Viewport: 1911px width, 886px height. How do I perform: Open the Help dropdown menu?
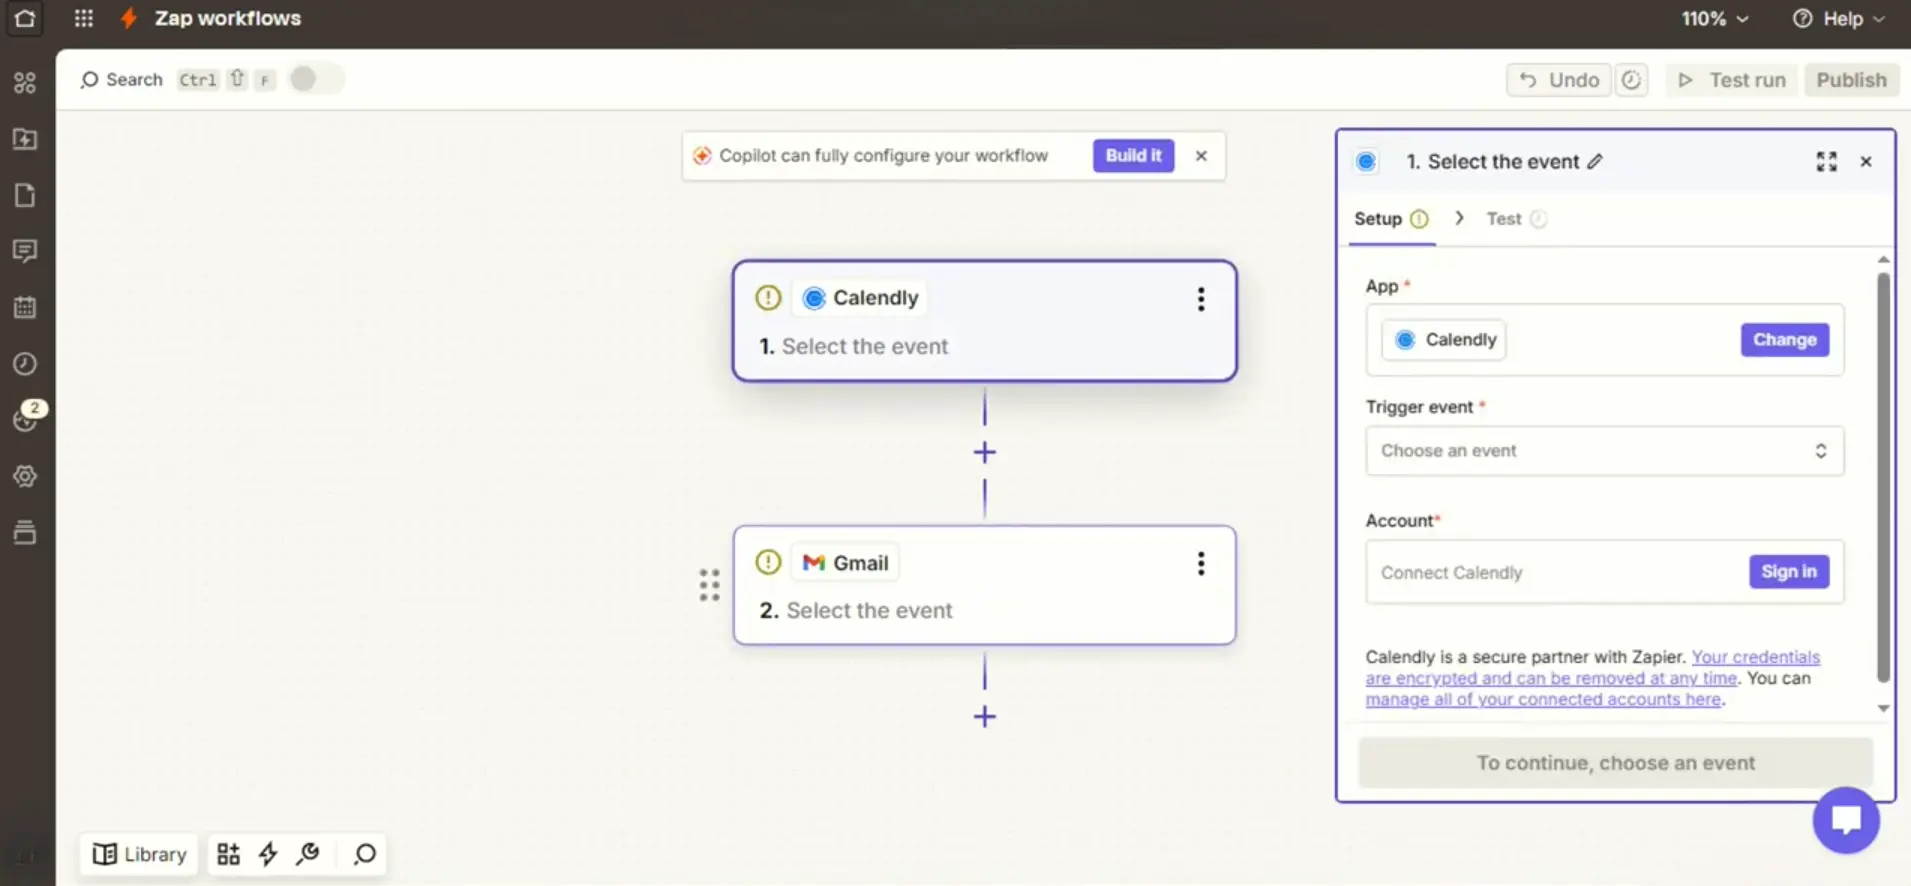pos(1838,18)
